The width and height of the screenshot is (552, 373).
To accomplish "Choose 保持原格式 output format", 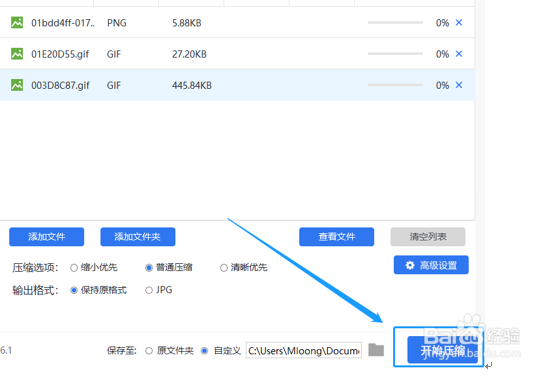I will 74,290.
